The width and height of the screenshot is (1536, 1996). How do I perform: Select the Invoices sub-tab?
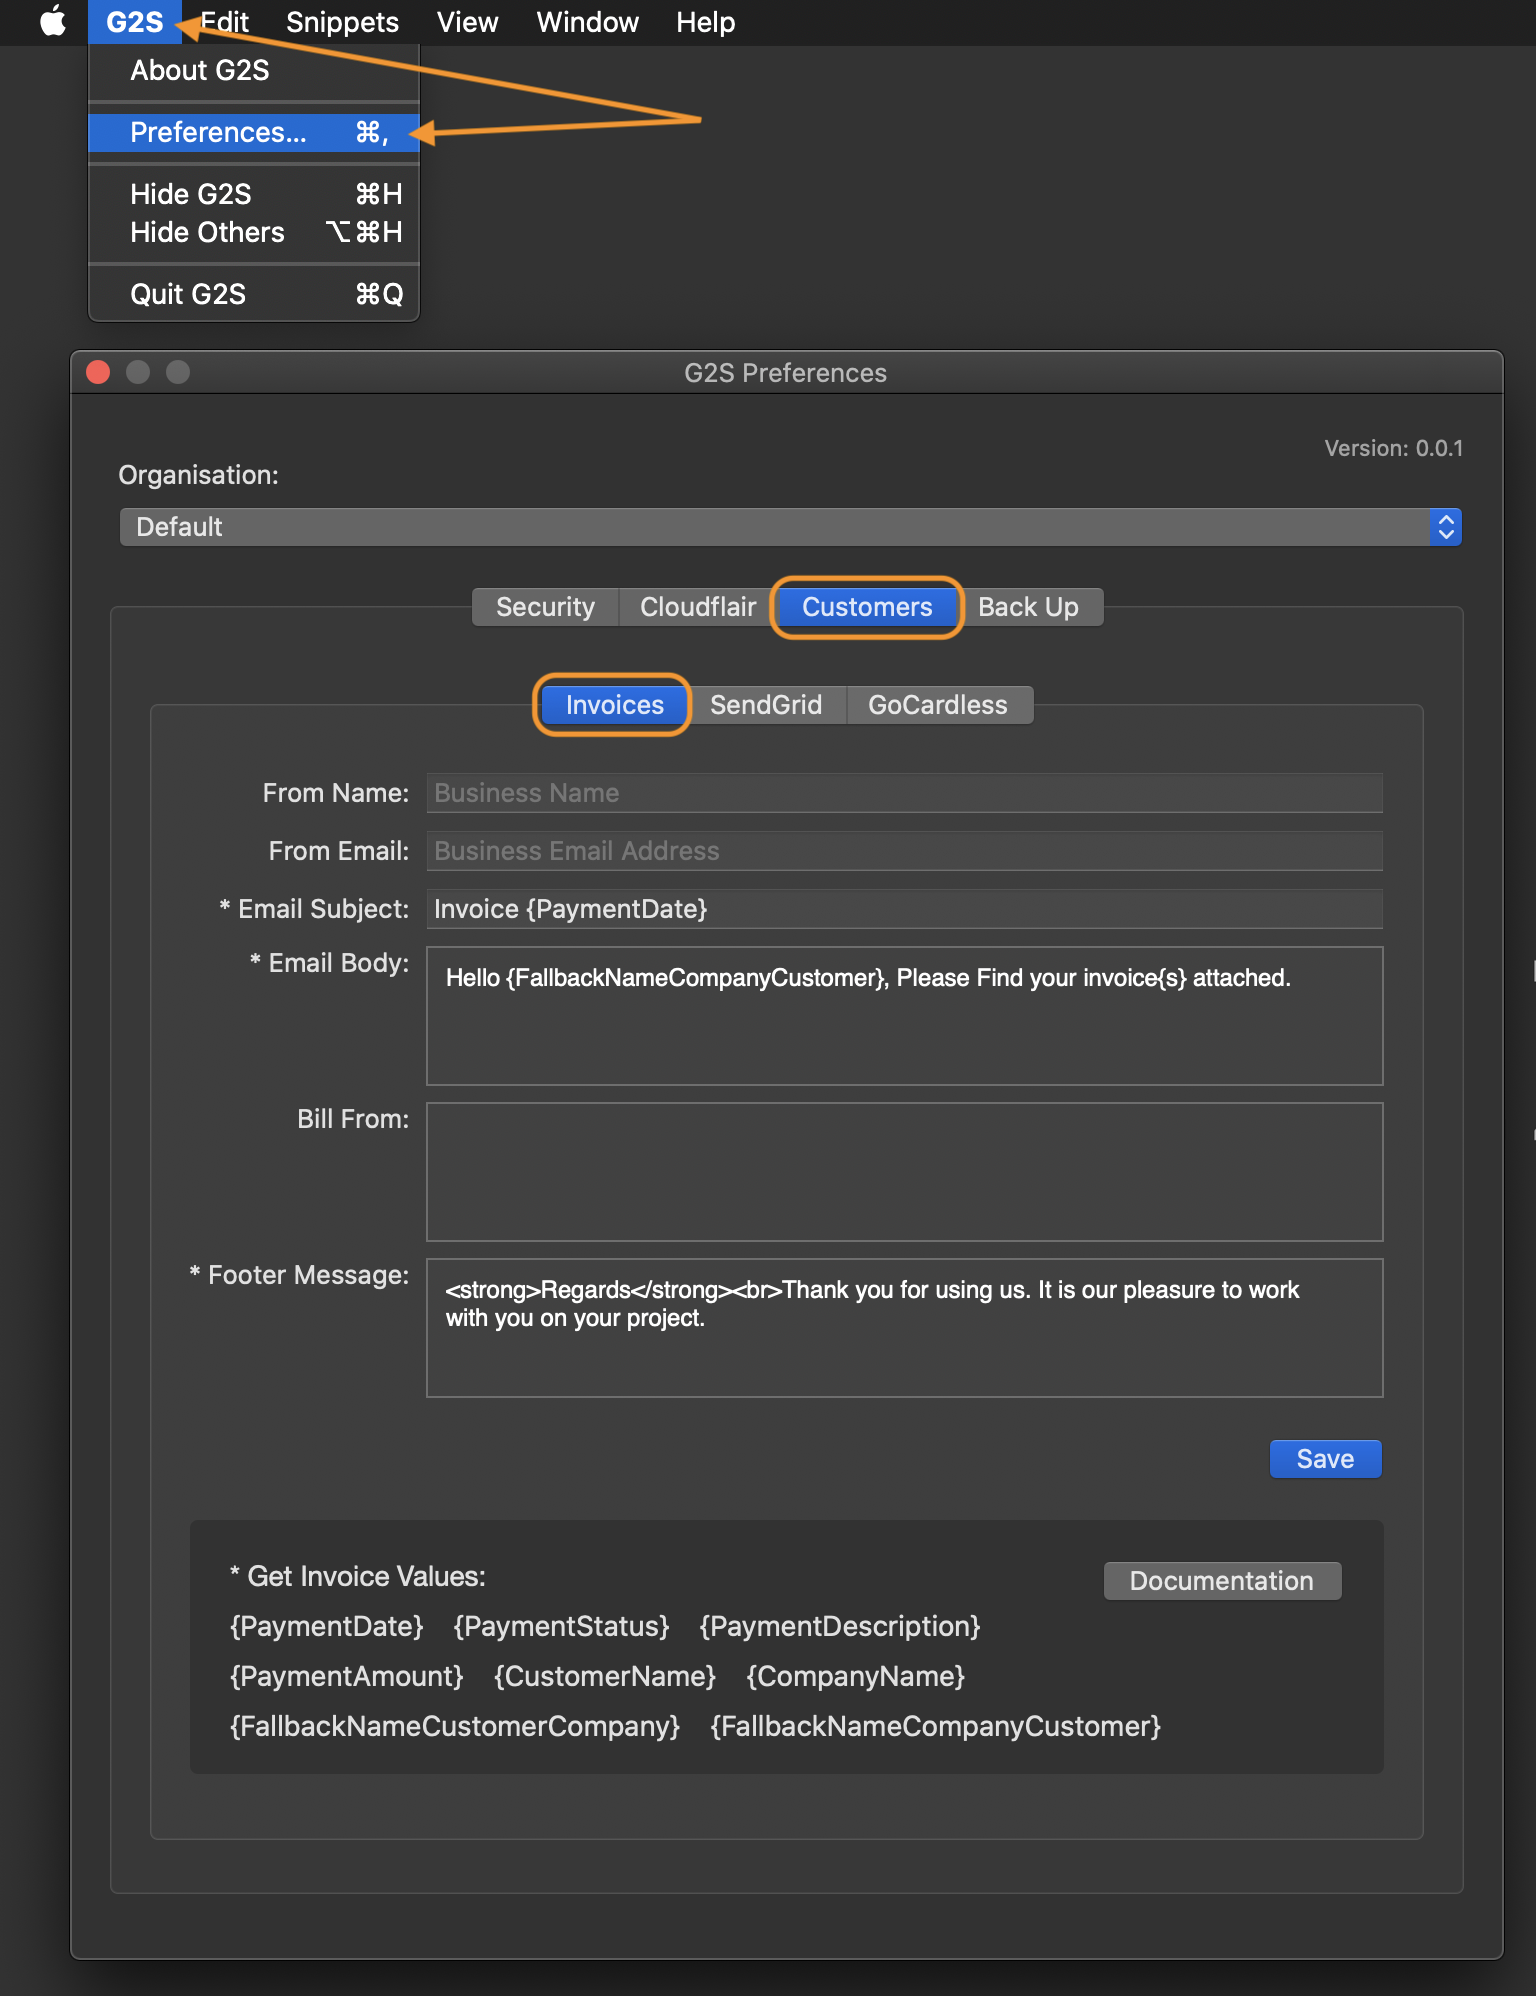(x=614, y=705)
